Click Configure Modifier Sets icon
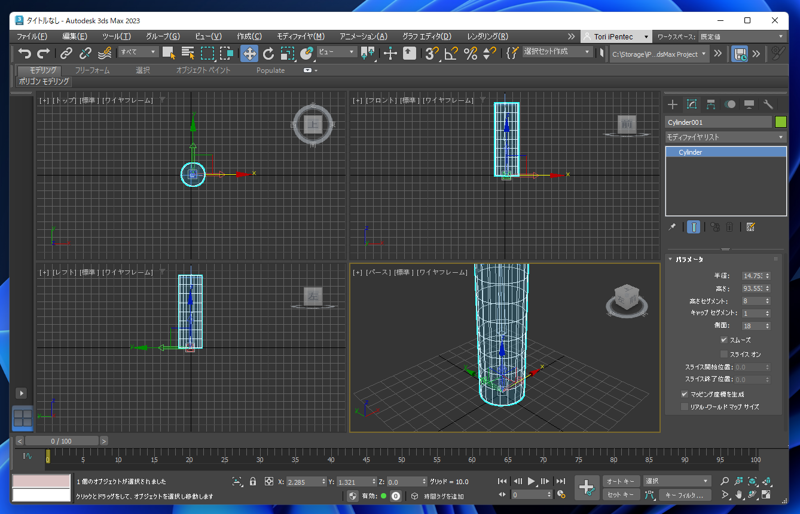The image size is (800, 514). (751, 227)
